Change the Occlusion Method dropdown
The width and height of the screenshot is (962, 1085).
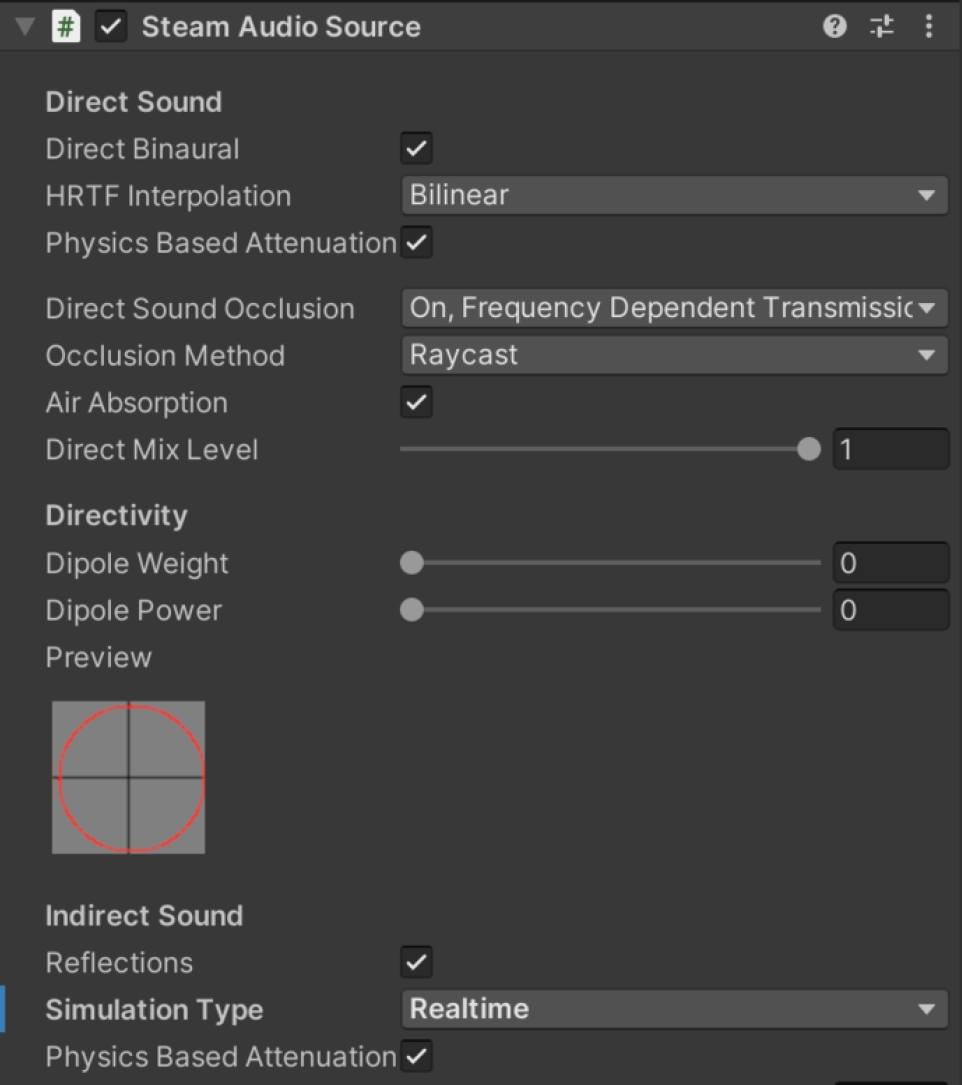(675, 355)
